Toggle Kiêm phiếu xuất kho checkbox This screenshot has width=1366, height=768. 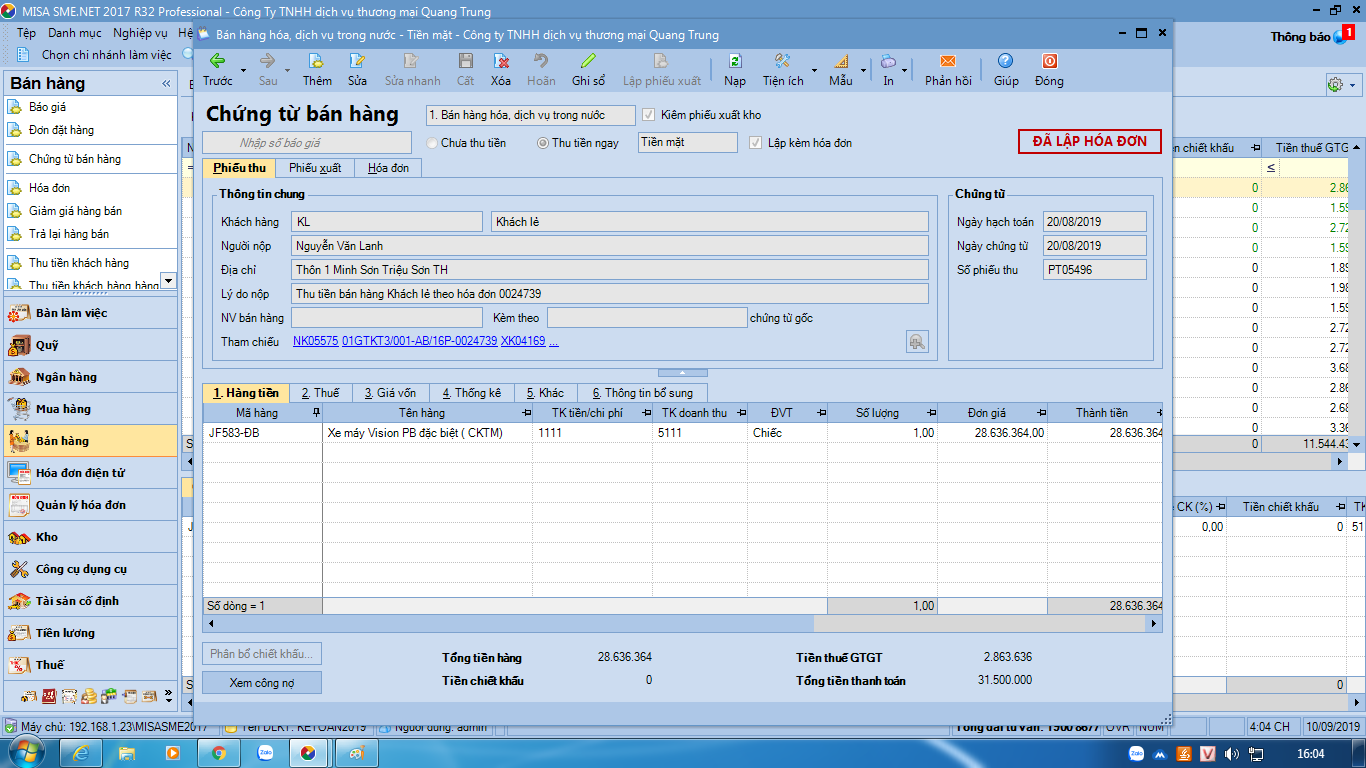[649, 115]
